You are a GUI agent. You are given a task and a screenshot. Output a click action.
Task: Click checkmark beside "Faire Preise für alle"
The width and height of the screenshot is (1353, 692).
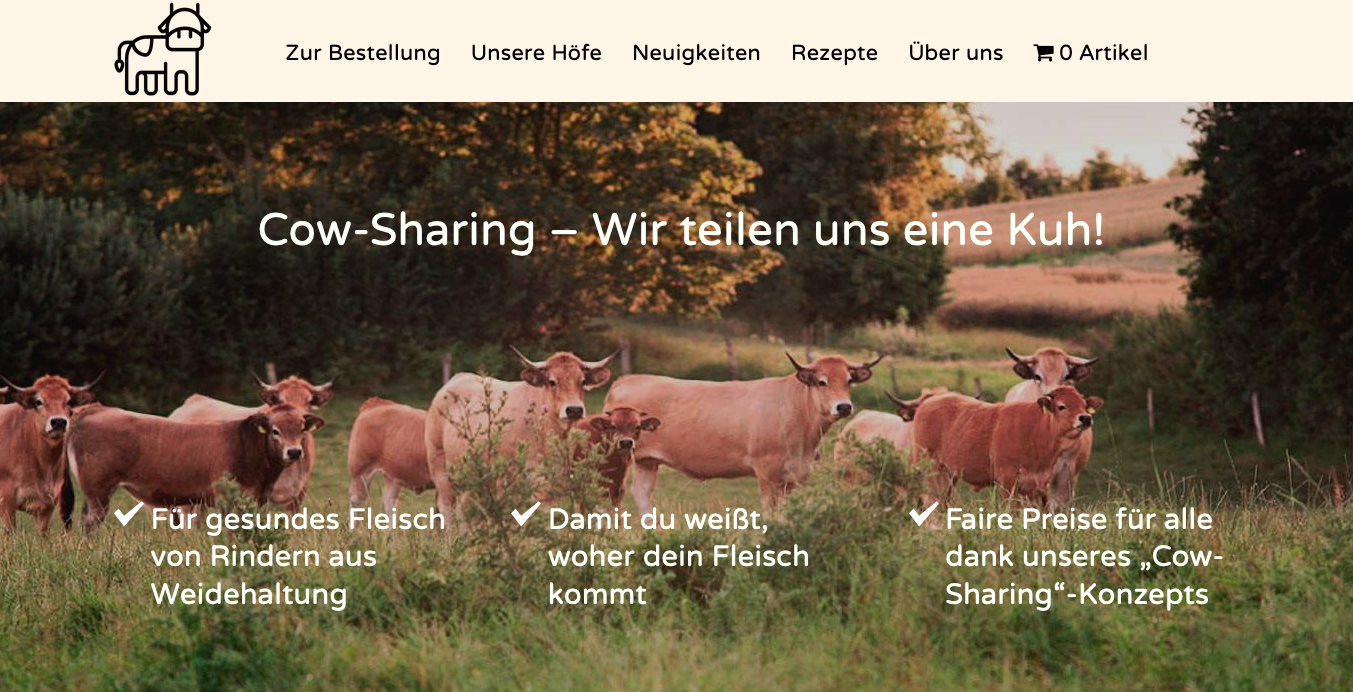pos(922,514)
